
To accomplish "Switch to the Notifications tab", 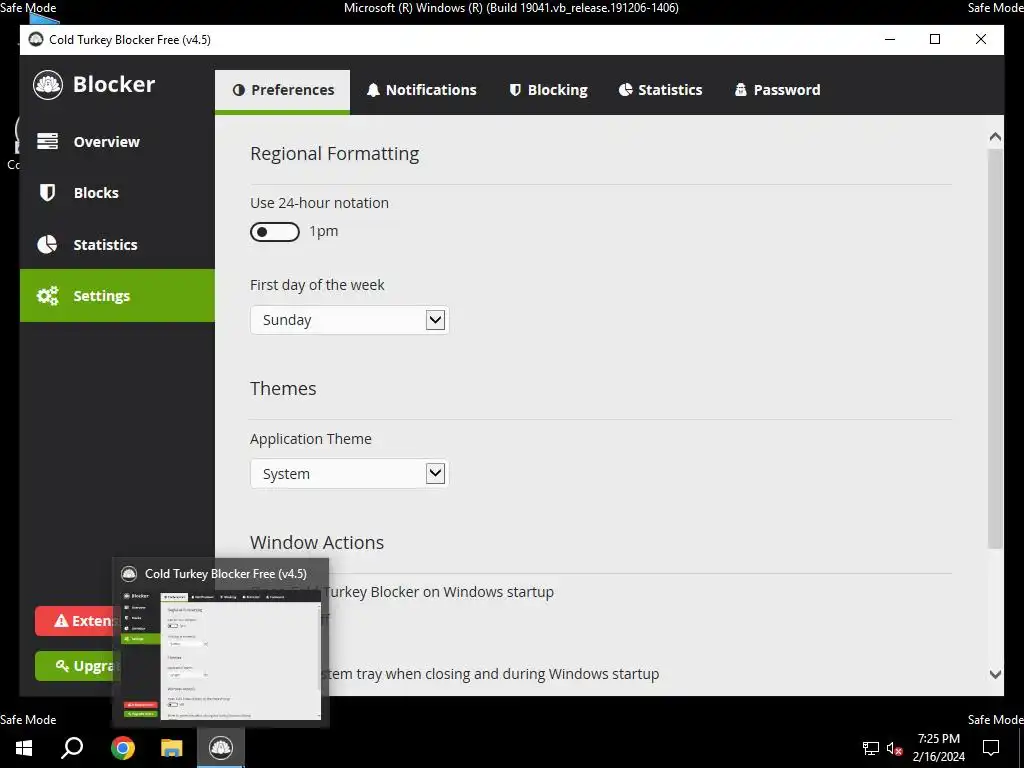I will (x=421, y=90).
